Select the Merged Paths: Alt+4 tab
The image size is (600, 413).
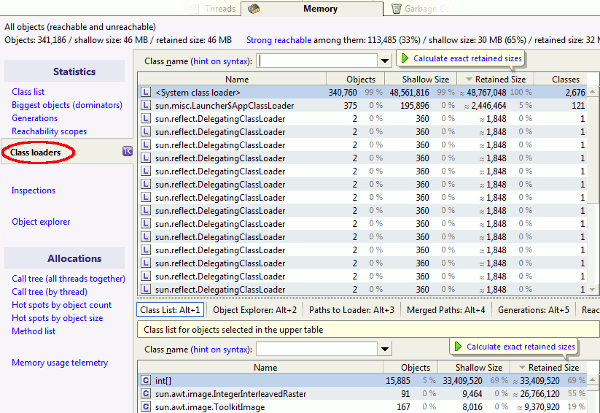[446, 310]
